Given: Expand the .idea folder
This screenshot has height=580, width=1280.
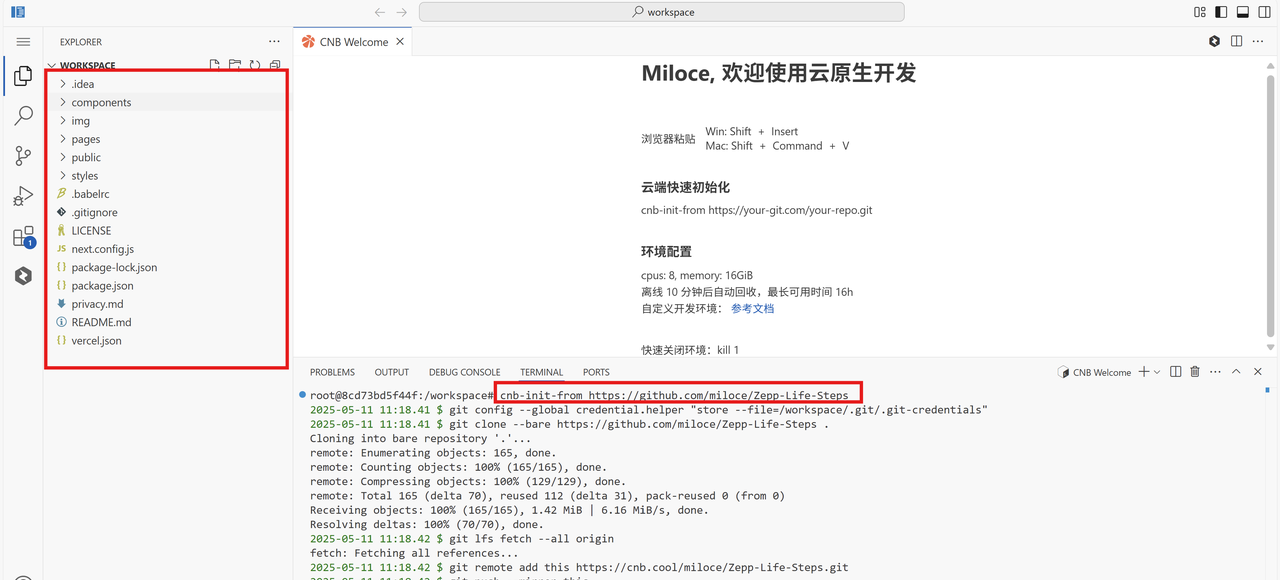Looking at the screenshot, I should coord(166,84).
